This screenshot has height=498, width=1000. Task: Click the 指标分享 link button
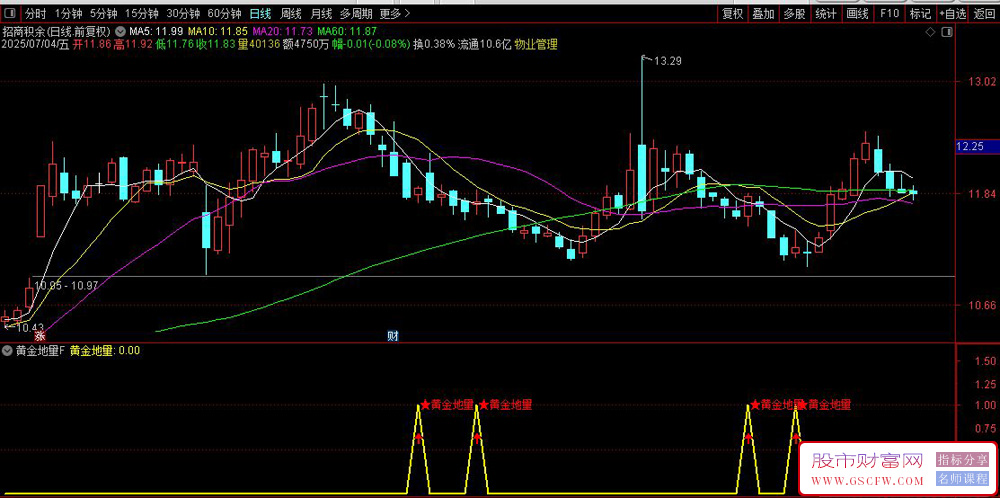[962, 459]
